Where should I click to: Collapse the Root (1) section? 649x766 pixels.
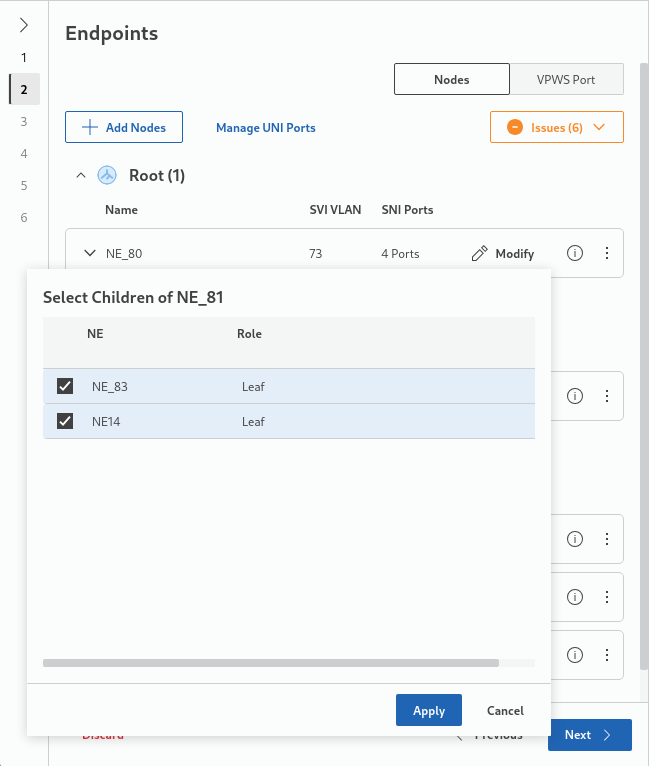point(81,176)
